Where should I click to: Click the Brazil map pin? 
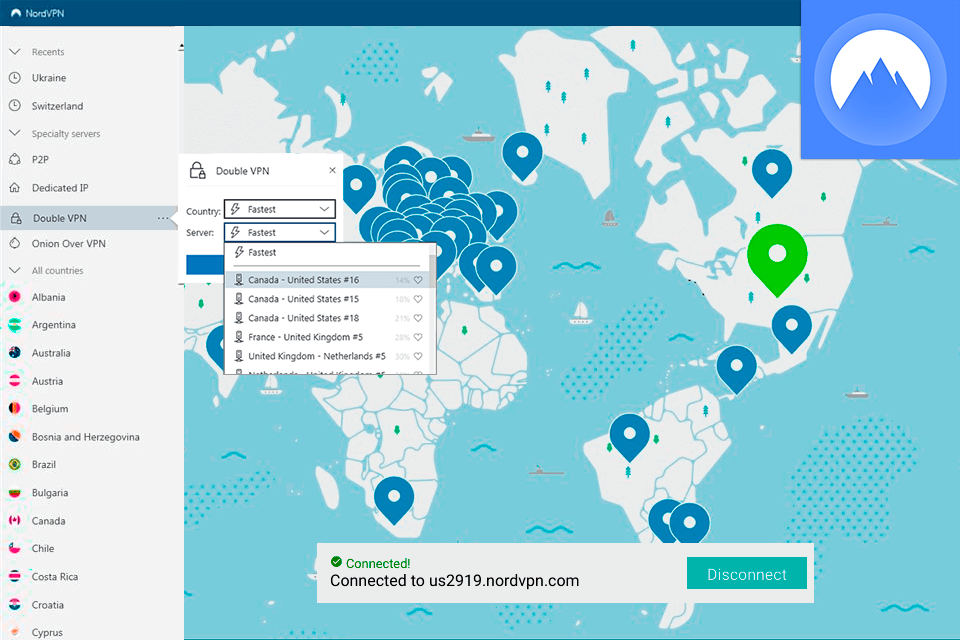coord(629,435)
